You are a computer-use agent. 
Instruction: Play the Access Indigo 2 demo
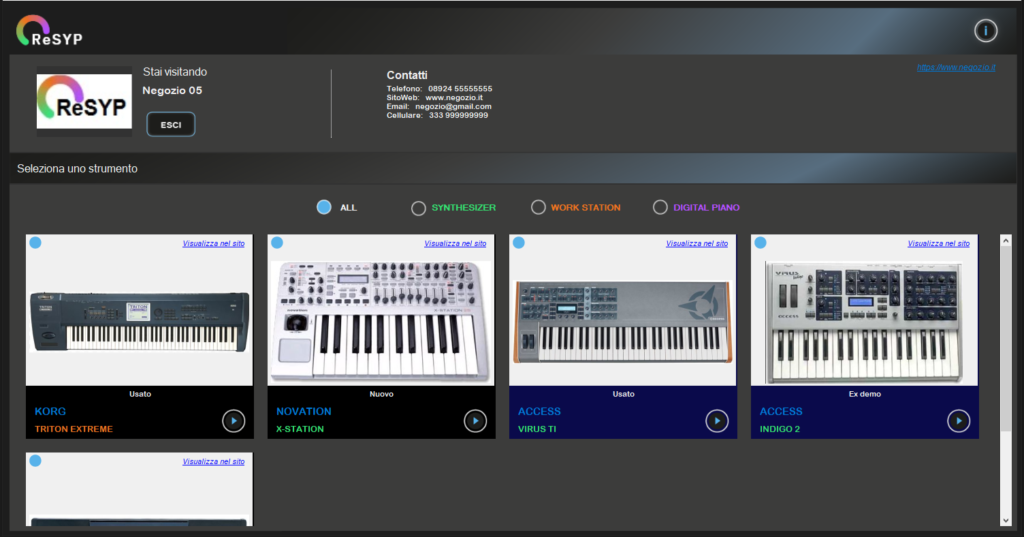[x=958, y=421]
